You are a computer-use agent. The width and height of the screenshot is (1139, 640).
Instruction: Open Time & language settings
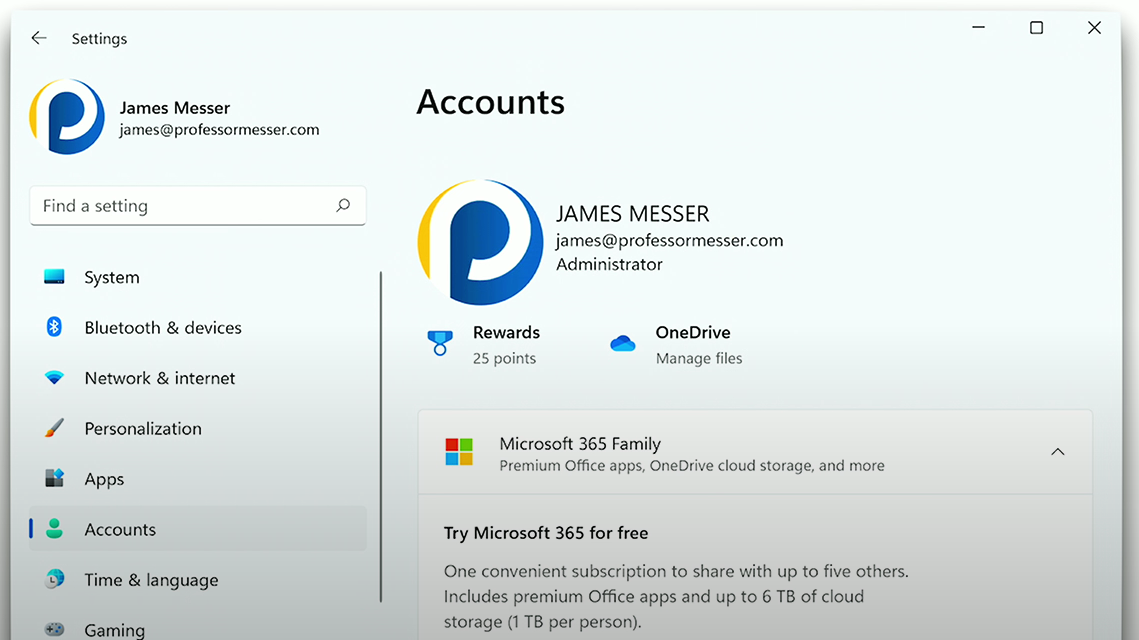pos(198,579)
